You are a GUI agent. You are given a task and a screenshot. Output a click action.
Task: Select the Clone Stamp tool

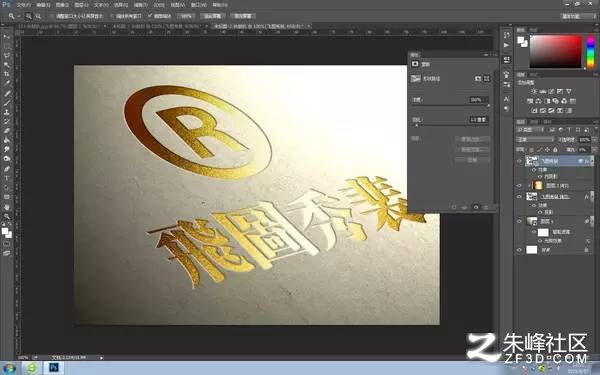pyautogui.click(x=7, y=112)
